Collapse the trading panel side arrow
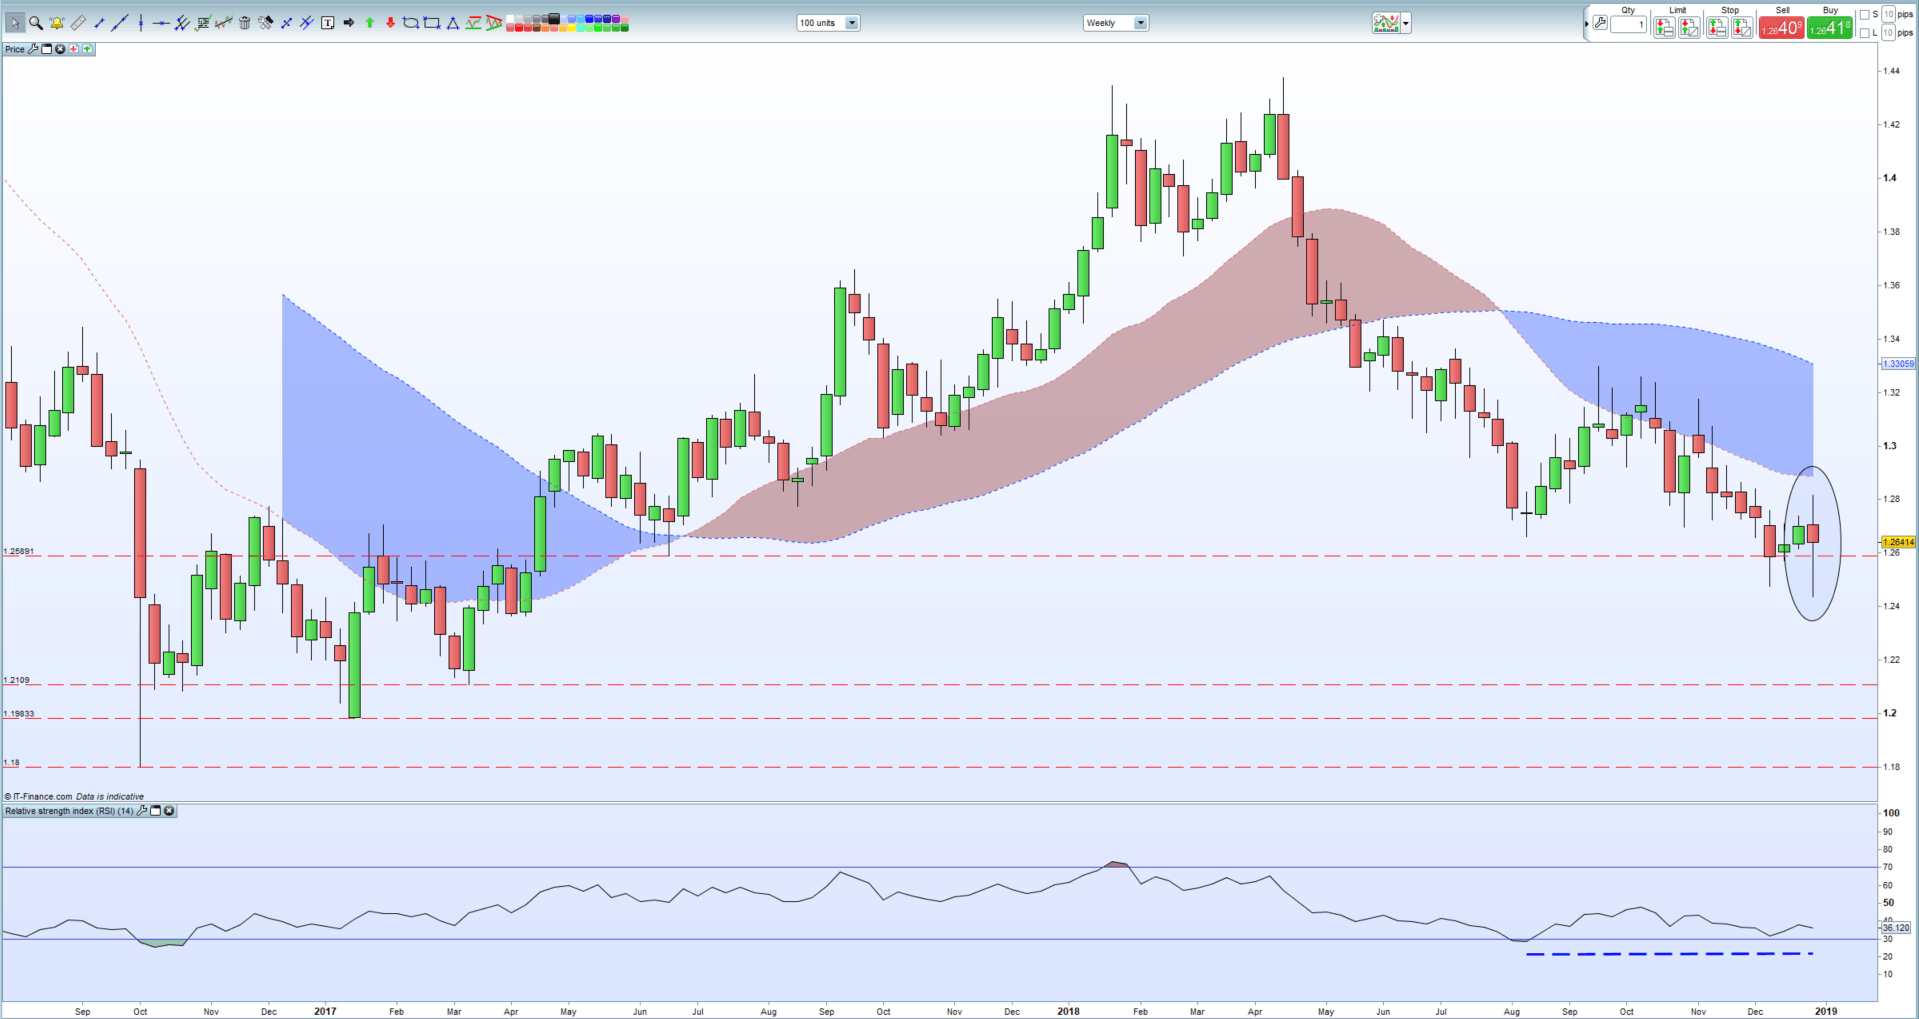 1587,24
